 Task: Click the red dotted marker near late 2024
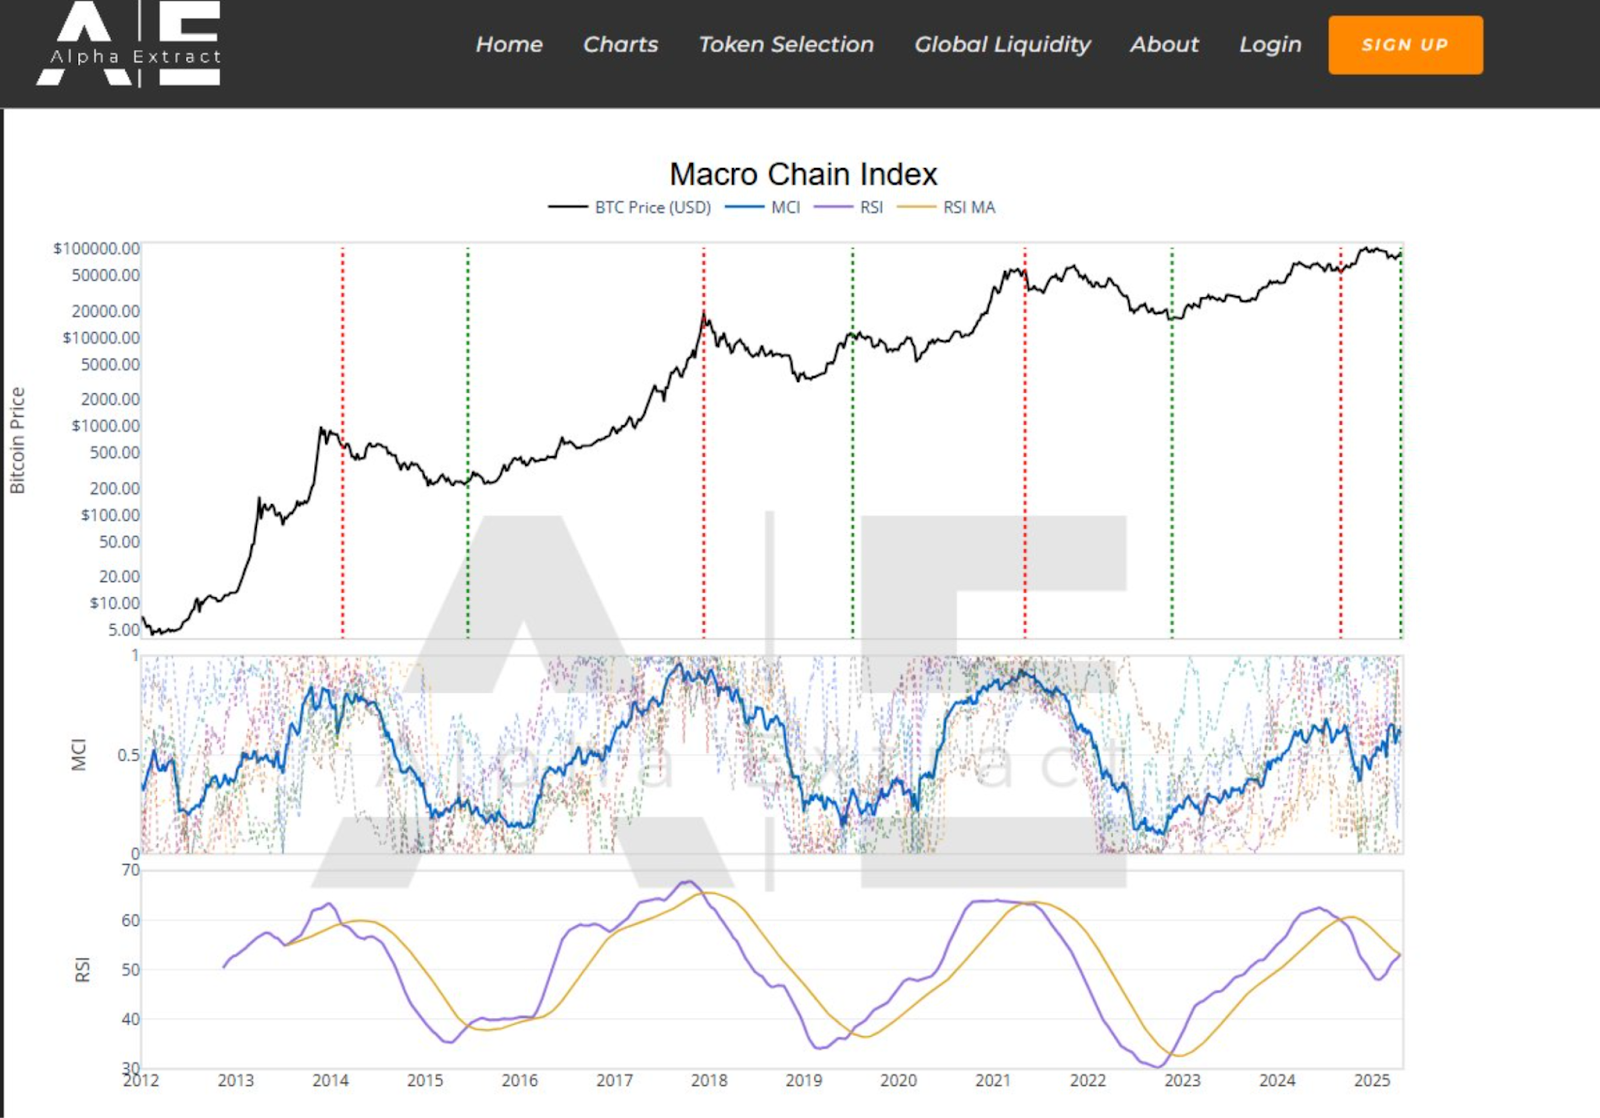point(1341,442)
